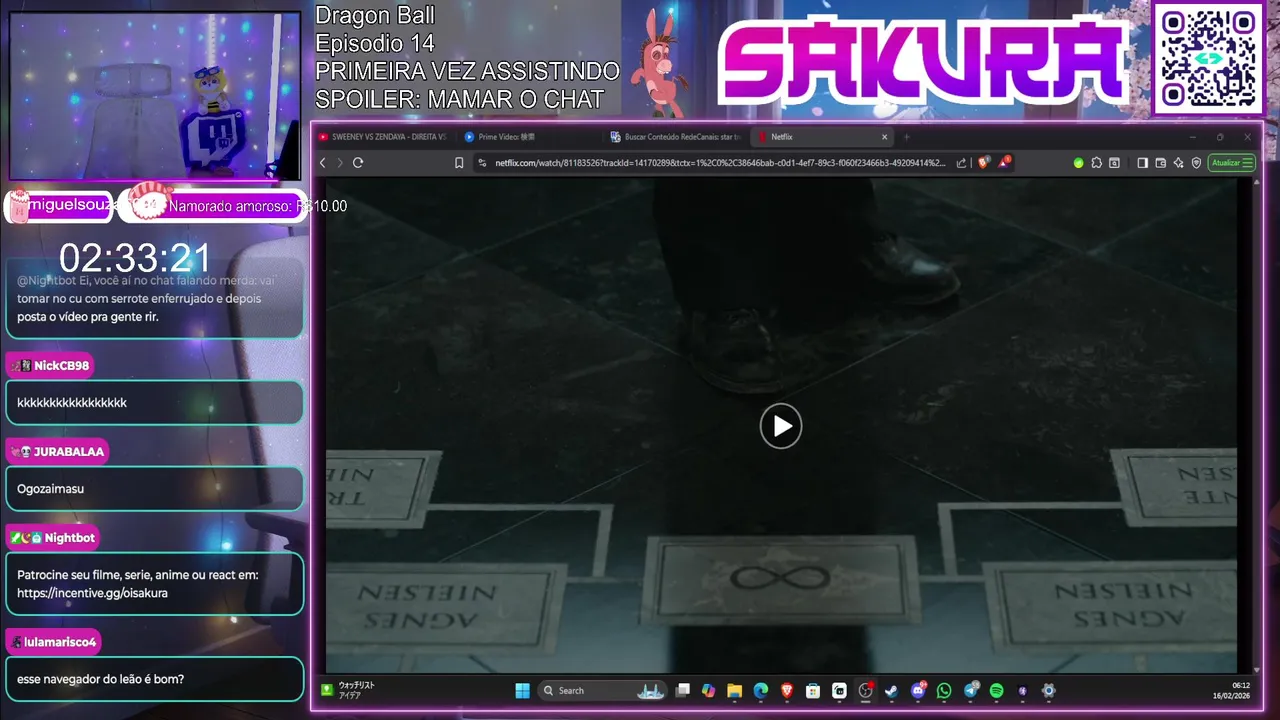Image resolution: width=1280 pixels, height=720 pixels.
Task: Open a new browser tab
Action: pos(907,137)
